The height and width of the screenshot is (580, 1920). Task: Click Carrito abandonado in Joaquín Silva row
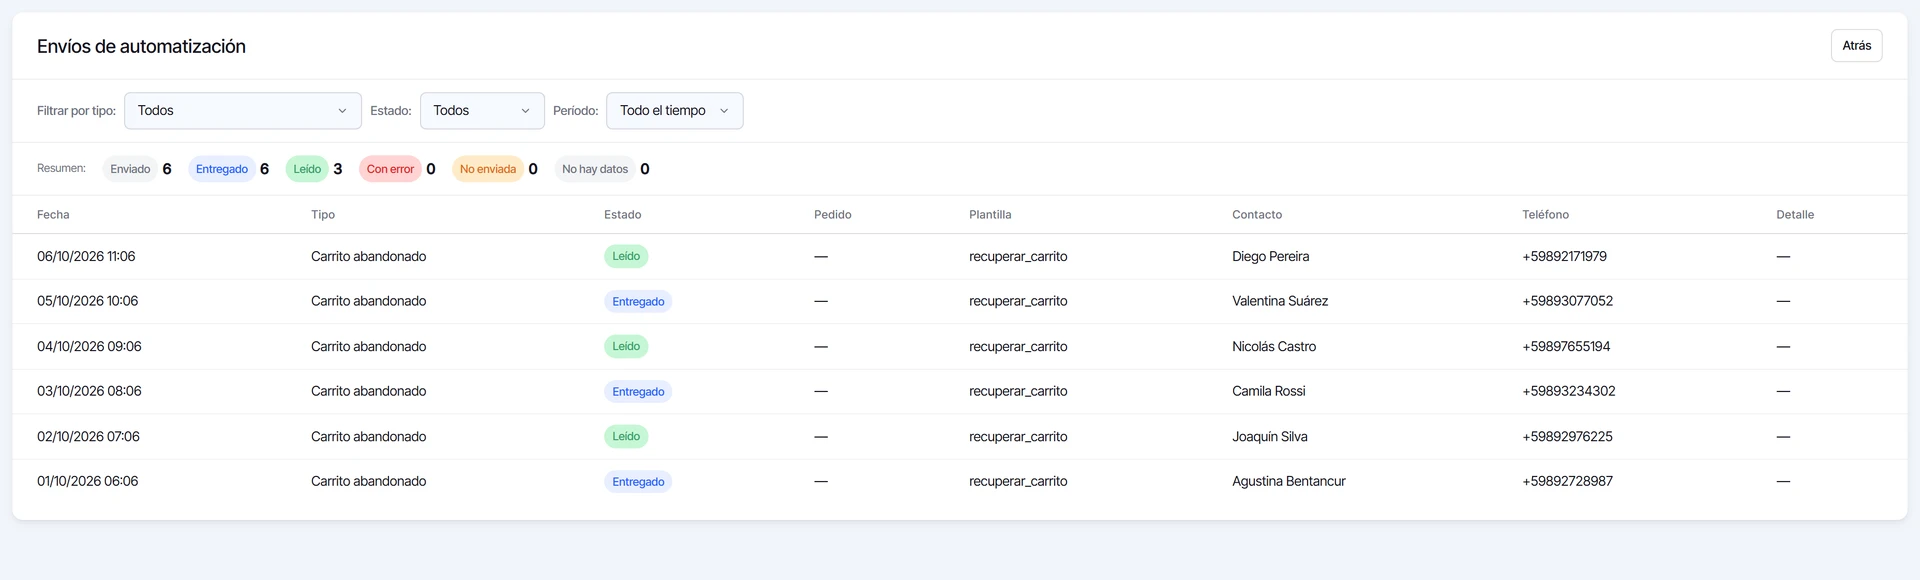pos(368,437)
